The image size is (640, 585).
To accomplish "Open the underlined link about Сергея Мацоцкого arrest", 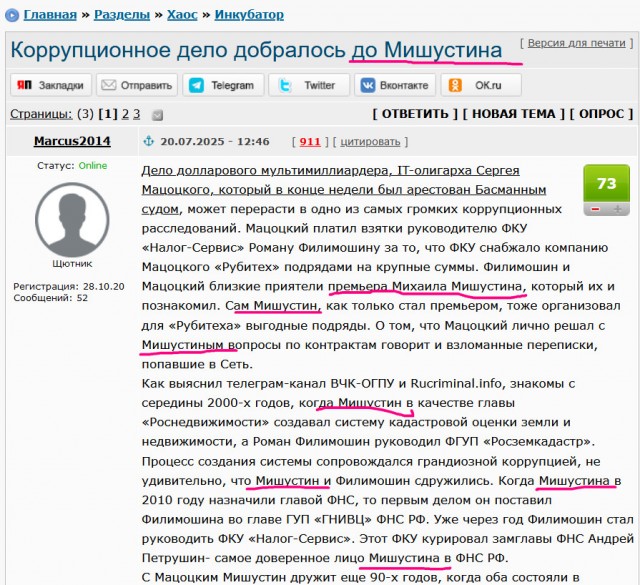I will click(x=344, y=189).
